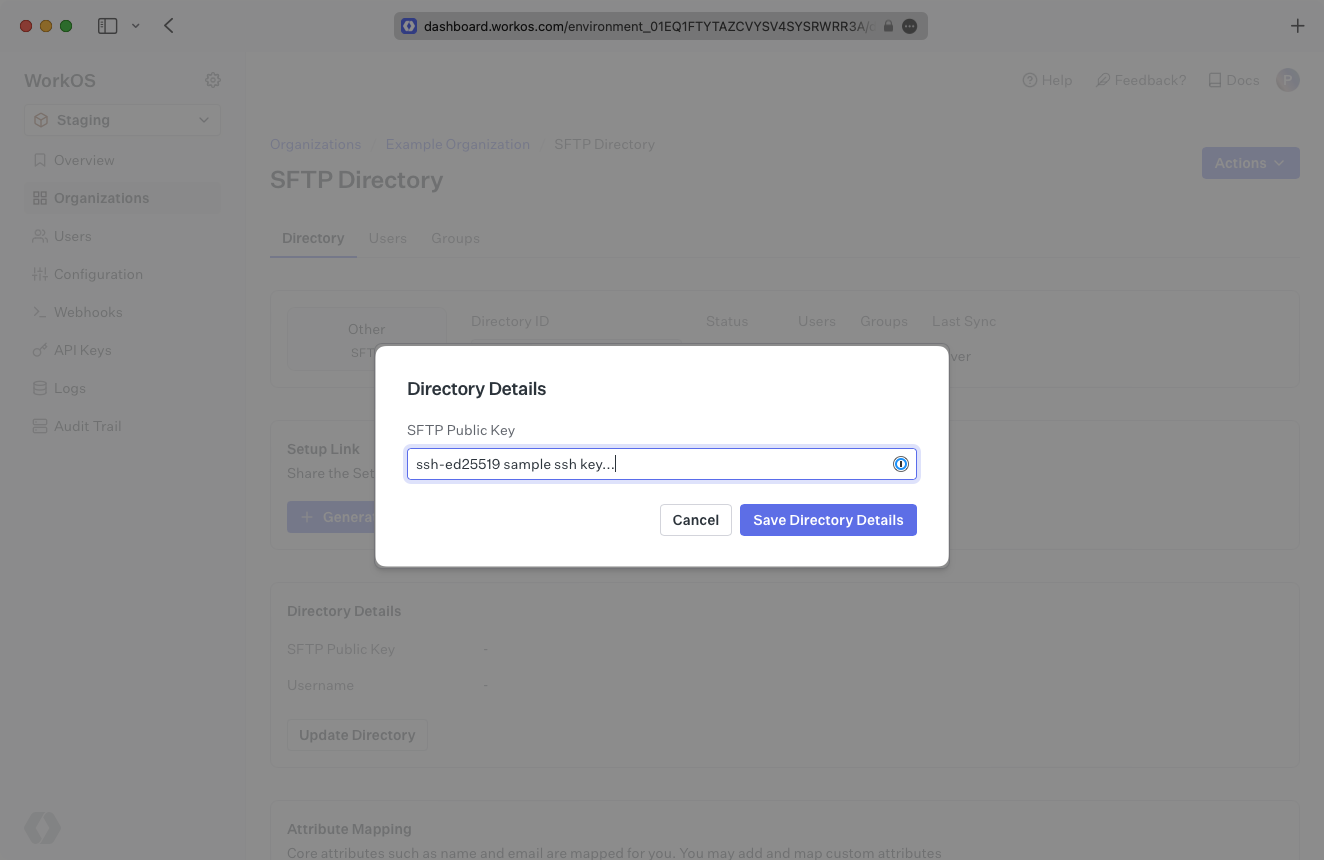
Task: Click the Audit Trail icon
Action: pos(40,426)
